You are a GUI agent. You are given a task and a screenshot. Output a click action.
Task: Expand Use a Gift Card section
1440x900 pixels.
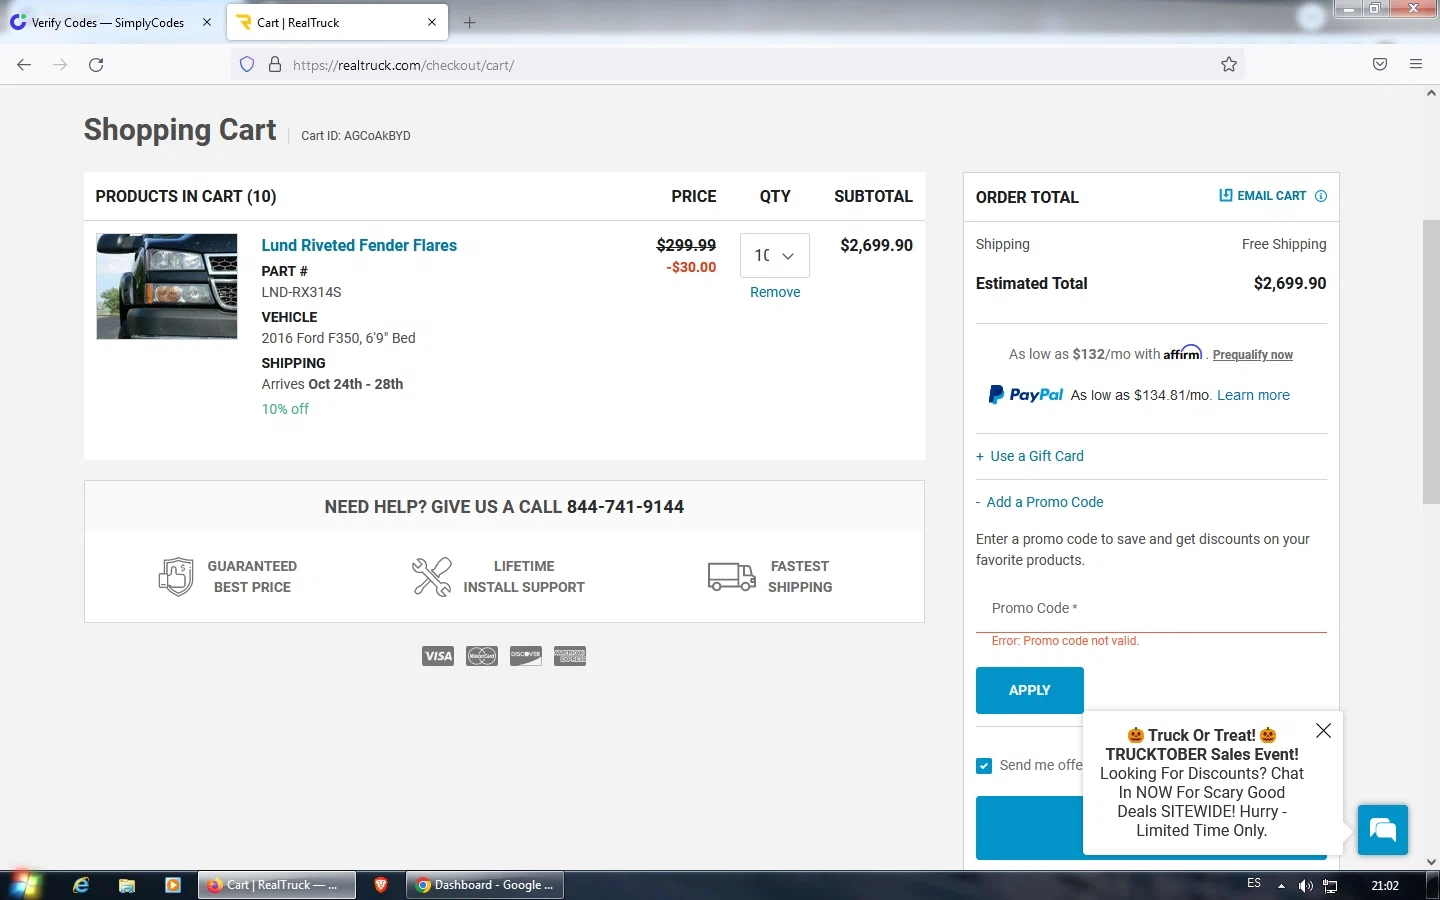pyautogui.click(x=1030, y=456)
